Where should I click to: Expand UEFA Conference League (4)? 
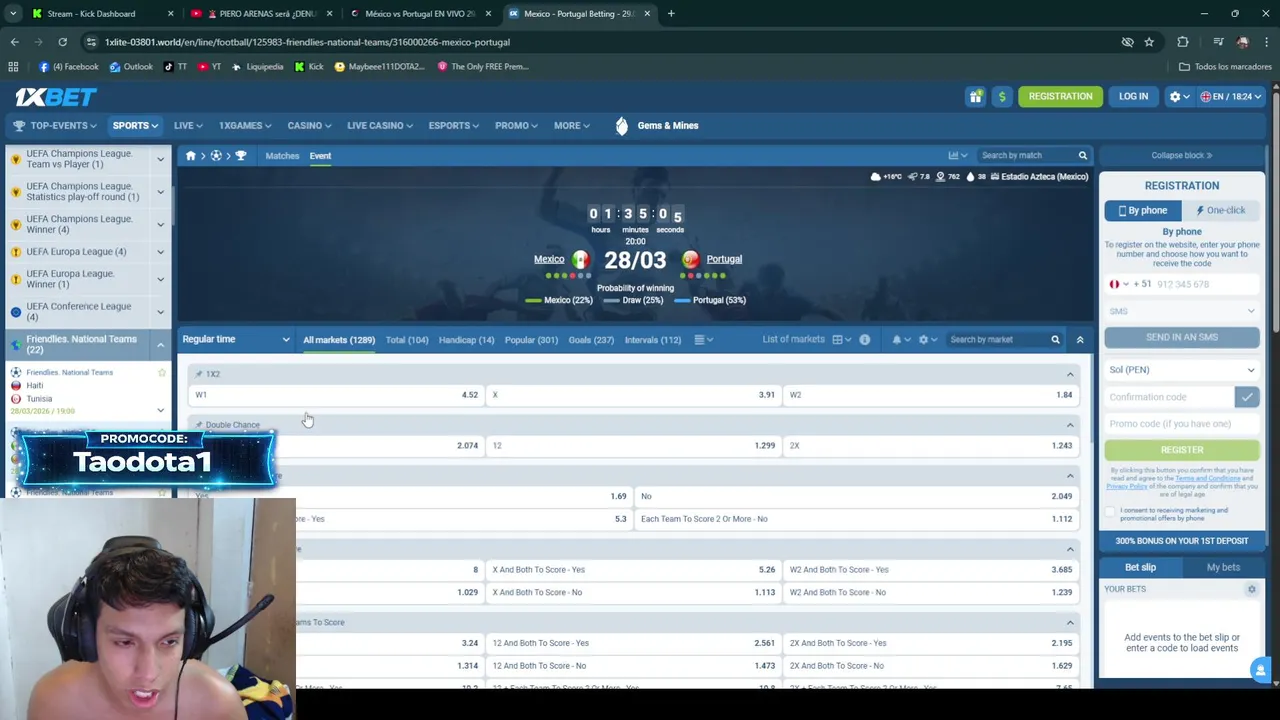coord(160,312)
